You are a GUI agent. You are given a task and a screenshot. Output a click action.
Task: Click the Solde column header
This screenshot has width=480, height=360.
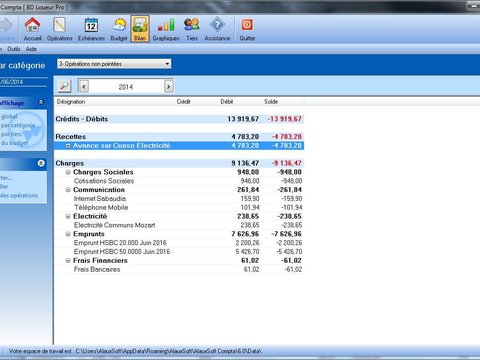point(271,102)
